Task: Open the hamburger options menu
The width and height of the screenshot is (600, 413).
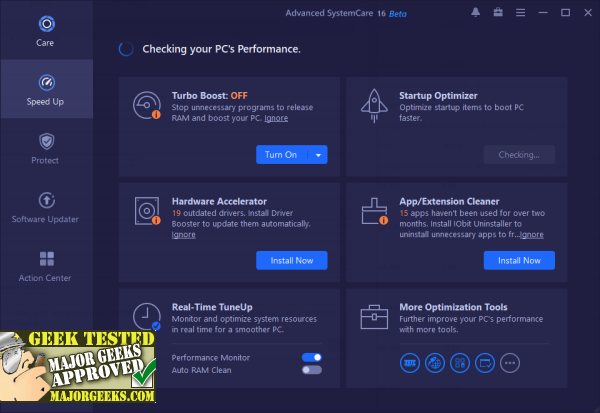Action: tap(520, 13)
